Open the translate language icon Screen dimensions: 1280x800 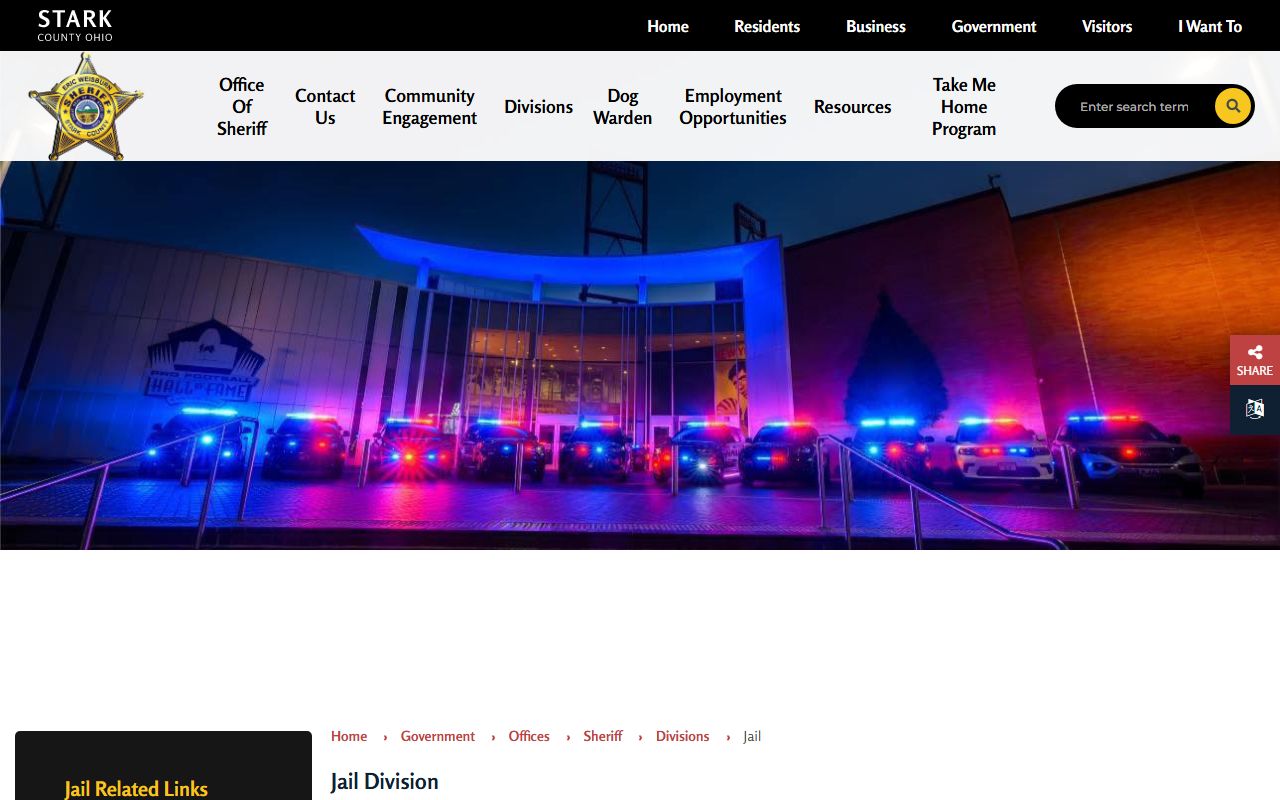[1255, 410]
